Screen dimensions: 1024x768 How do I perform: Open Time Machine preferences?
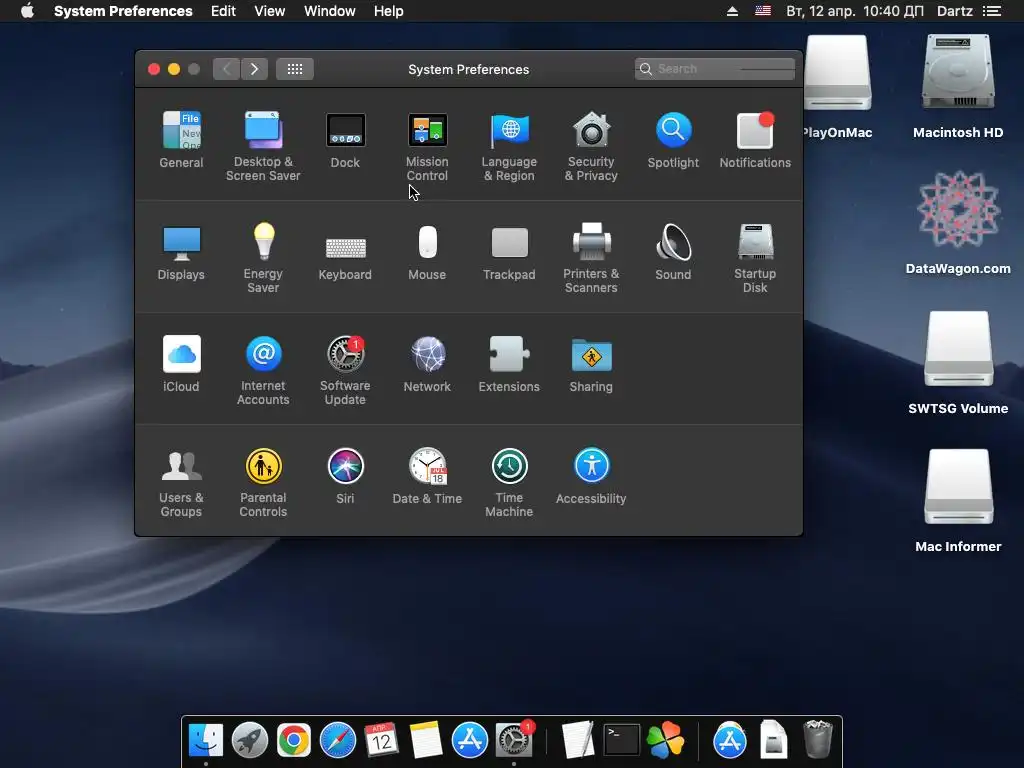[x=509, y=482]
